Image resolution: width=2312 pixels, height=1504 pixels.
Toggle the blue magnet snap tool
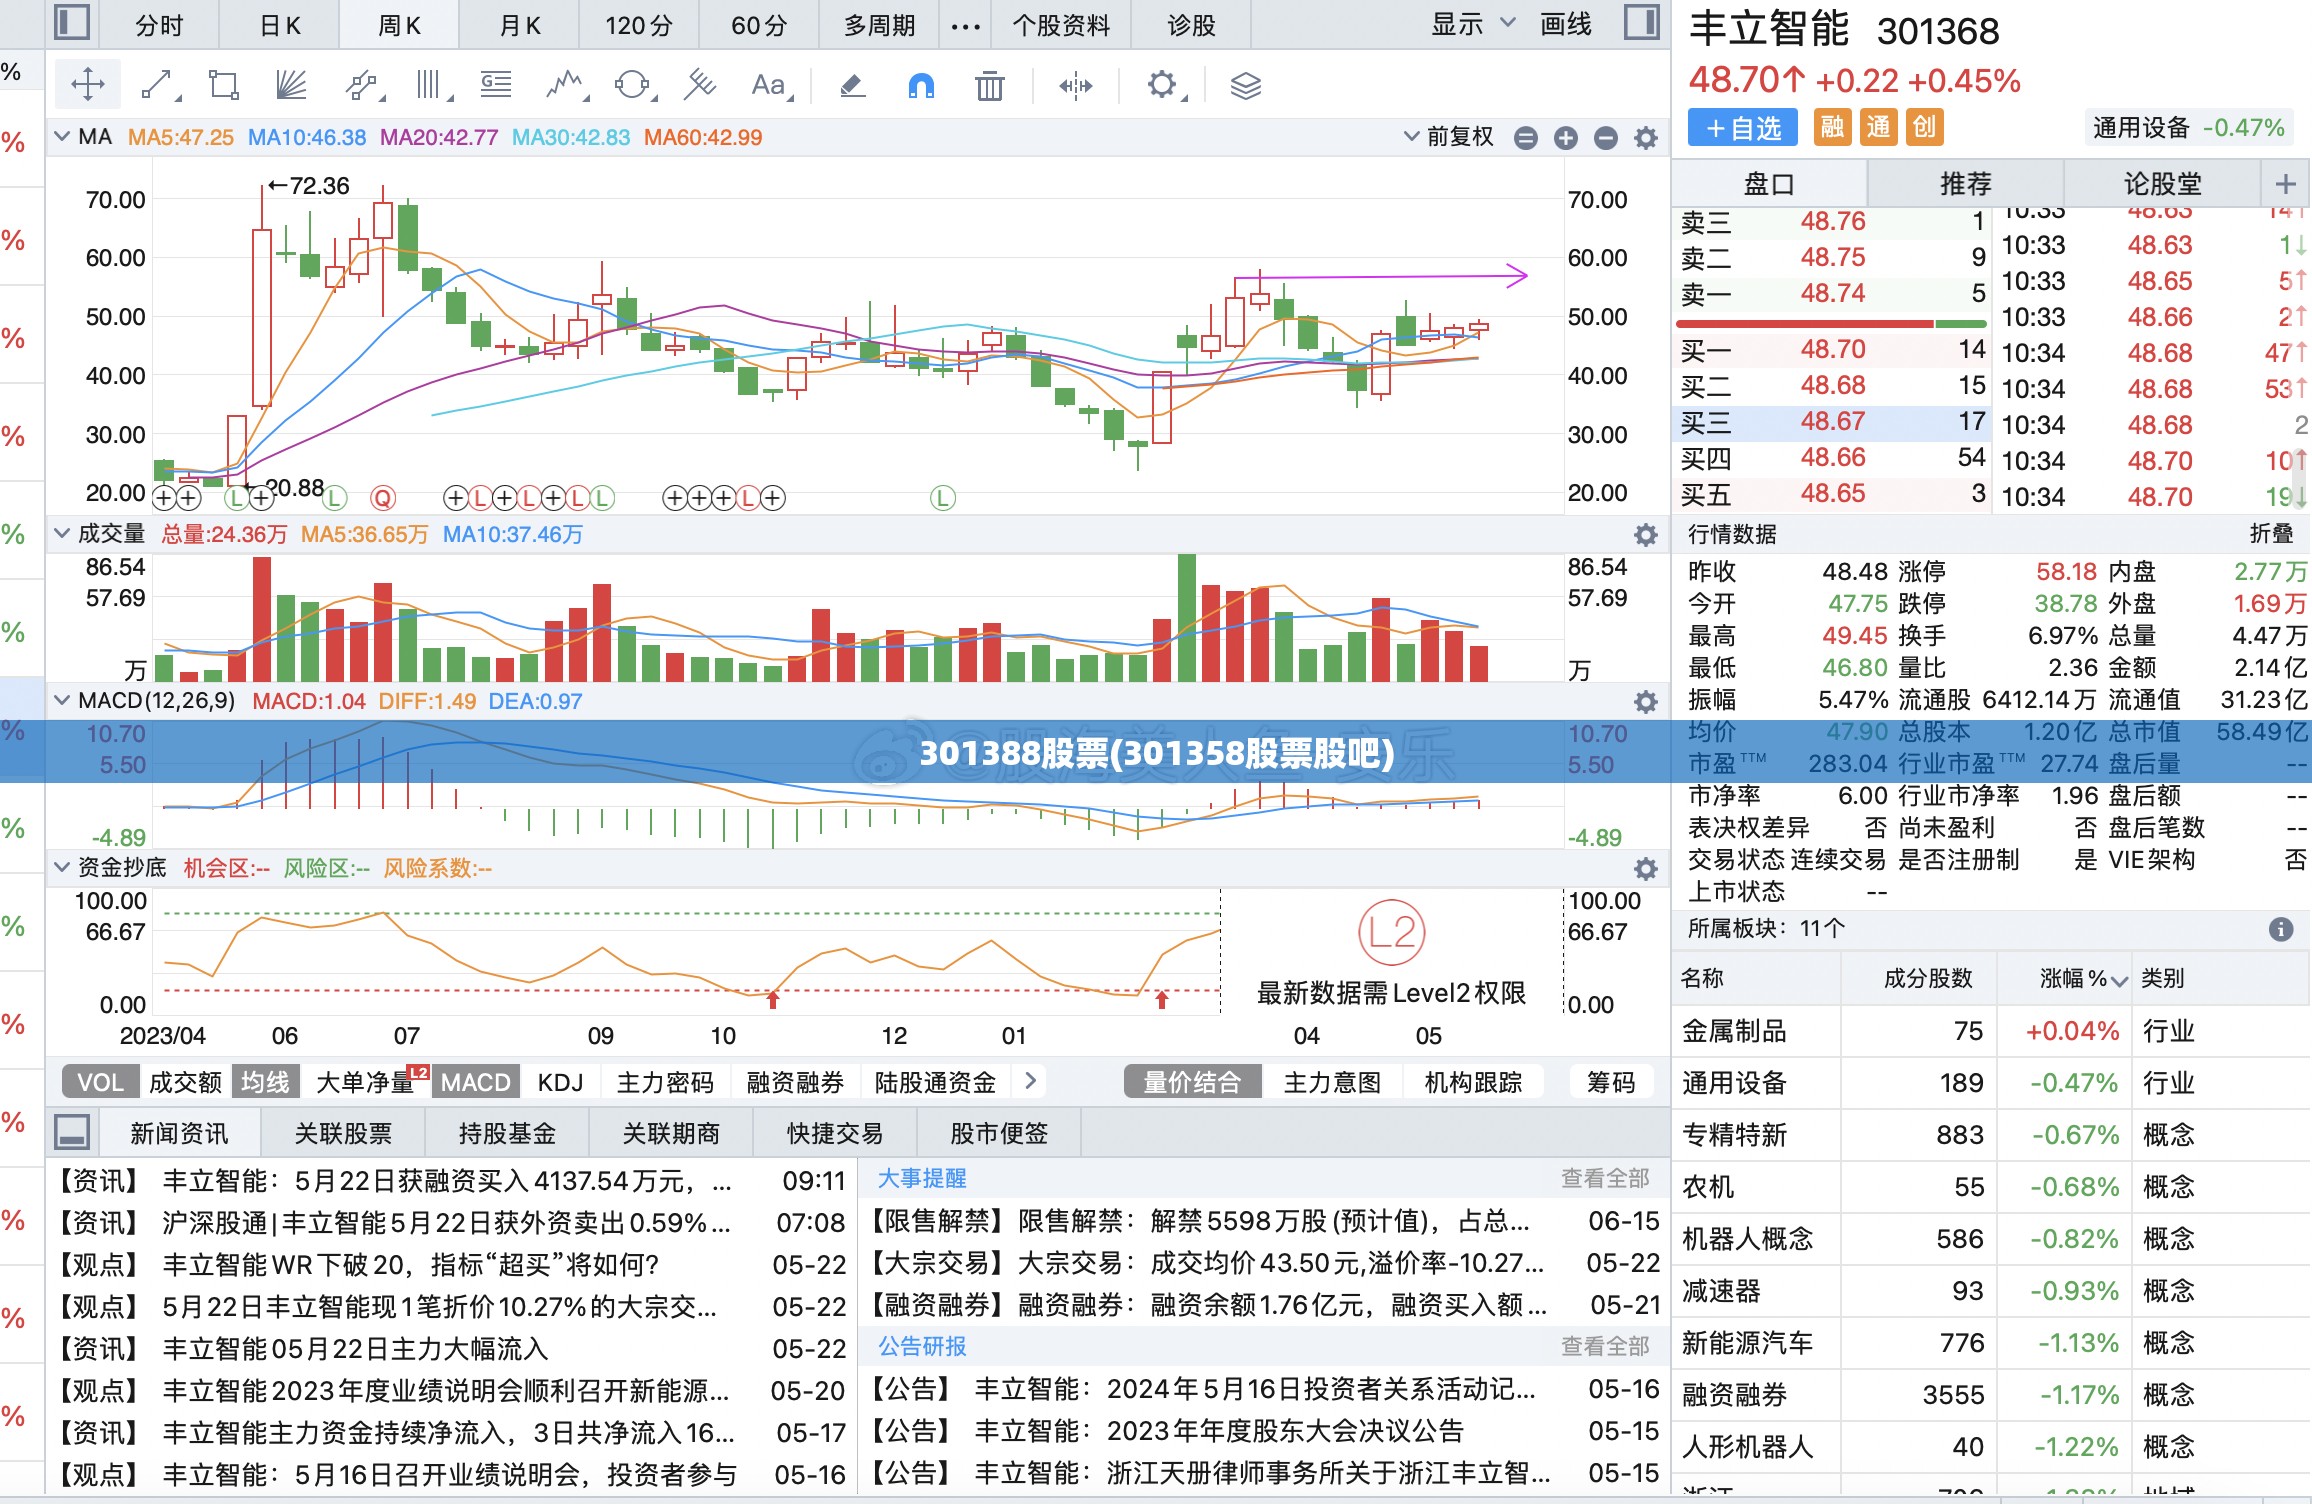[921, 86]
